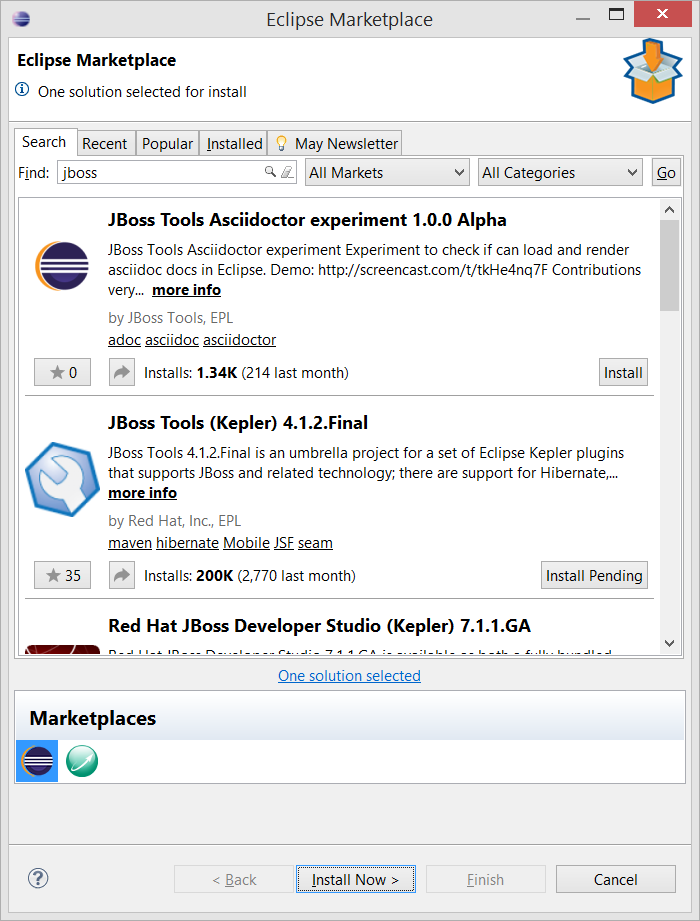Toggle the 35-star favorite for JBoss Tools
The width and height of the screenshot is (700, 921).
62,576
